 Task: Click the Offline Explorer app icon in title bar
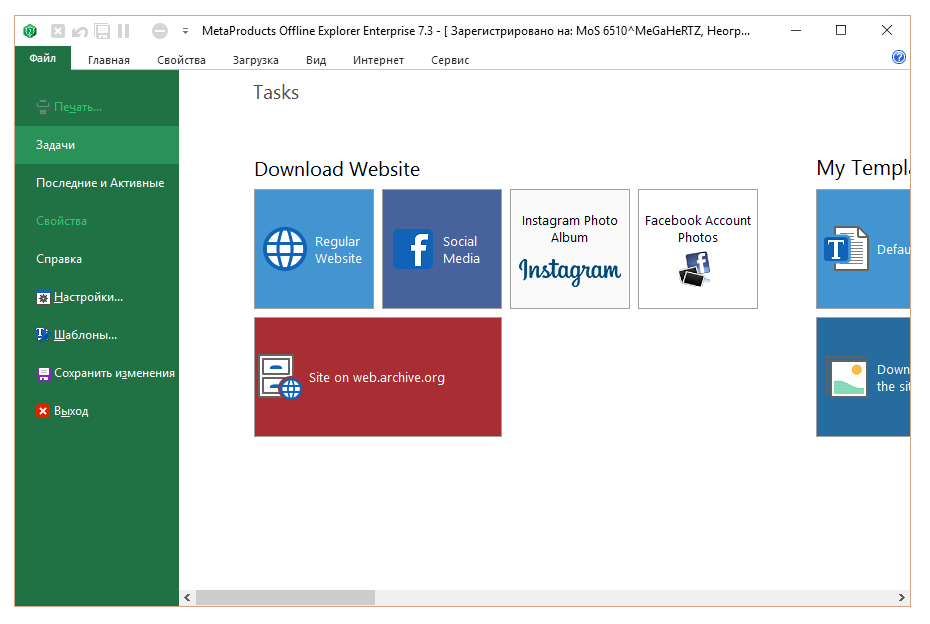click(30, 31)
